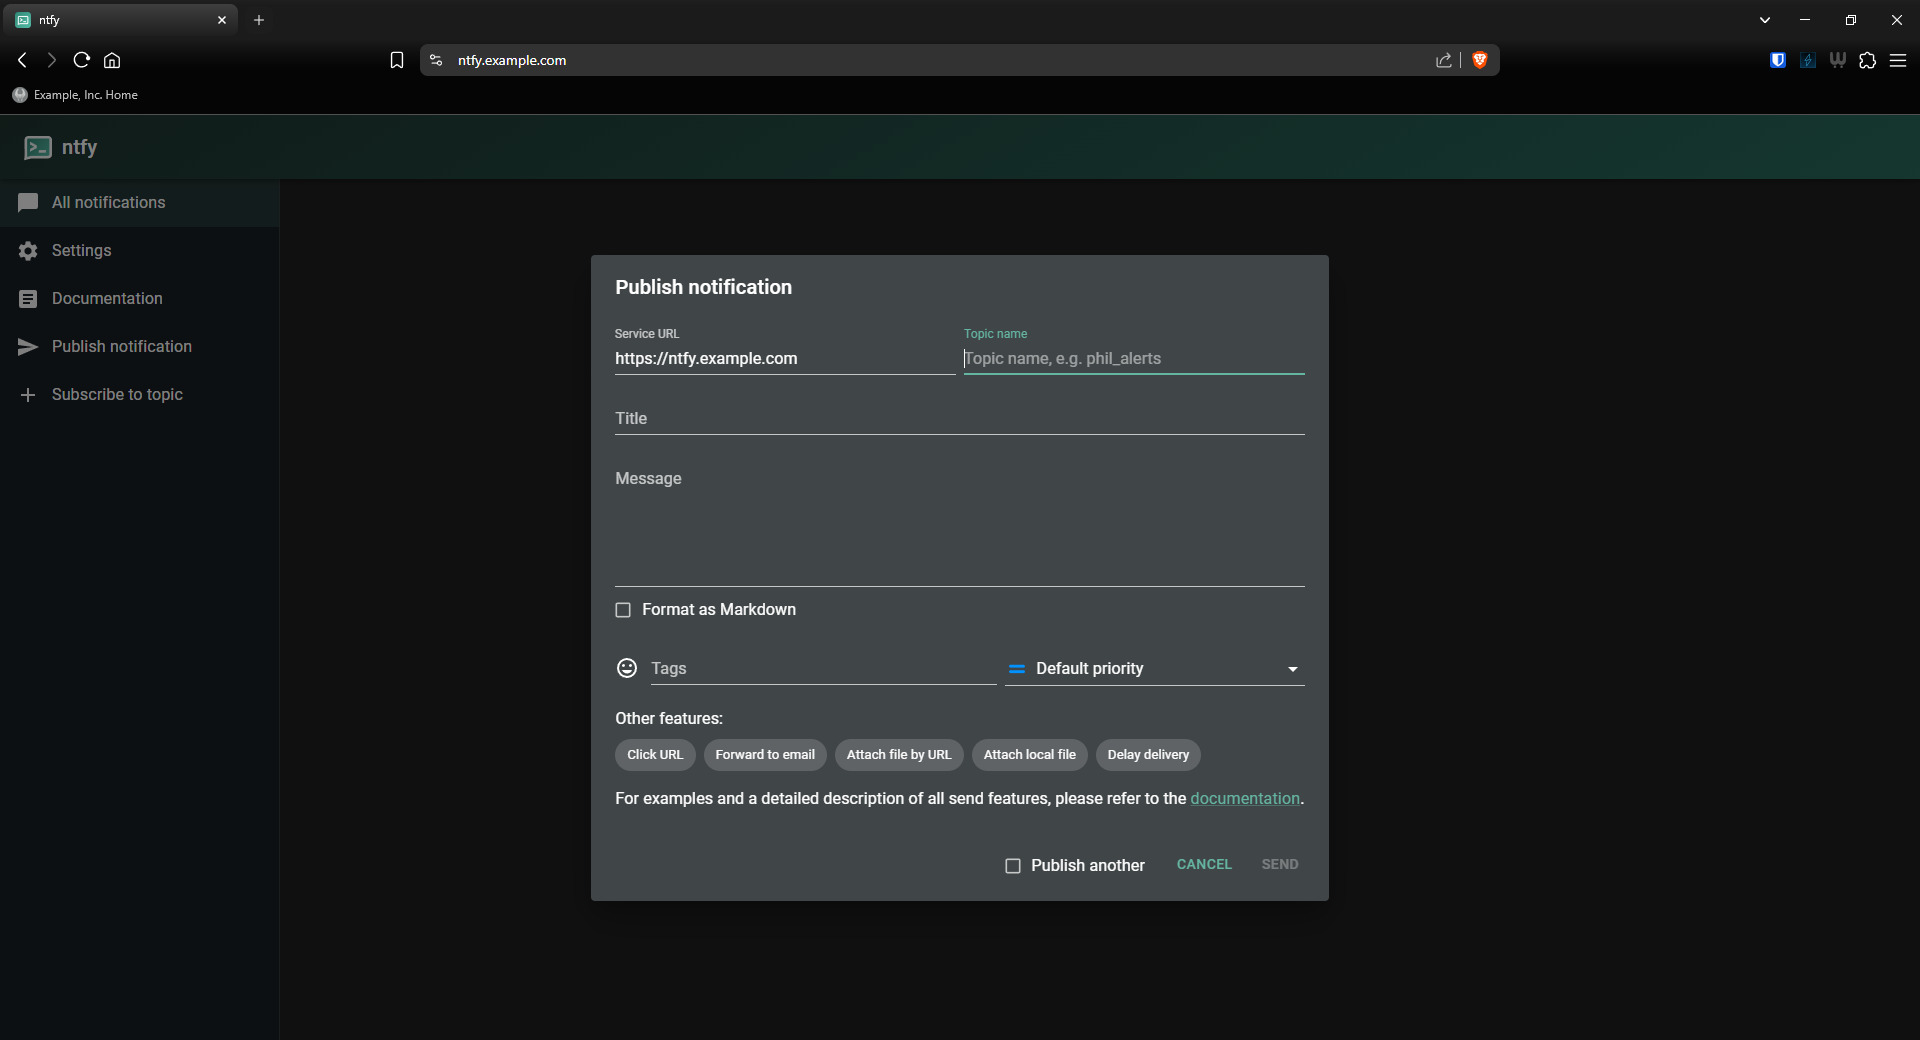Open the Bitwarden extension icon
This screenshot has height=1040, width=1920.
(1778, 60)
